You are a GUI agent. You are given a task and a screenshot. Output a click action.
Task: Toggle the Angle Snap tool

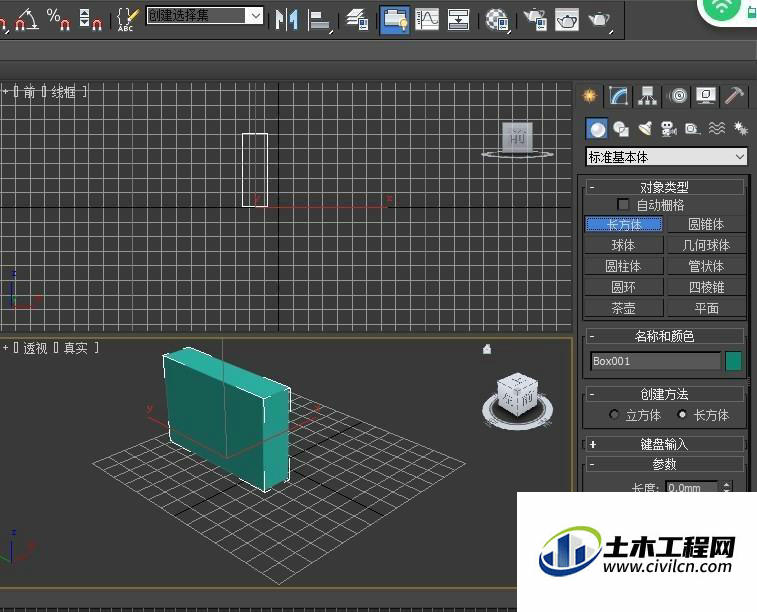pos(27,18)
